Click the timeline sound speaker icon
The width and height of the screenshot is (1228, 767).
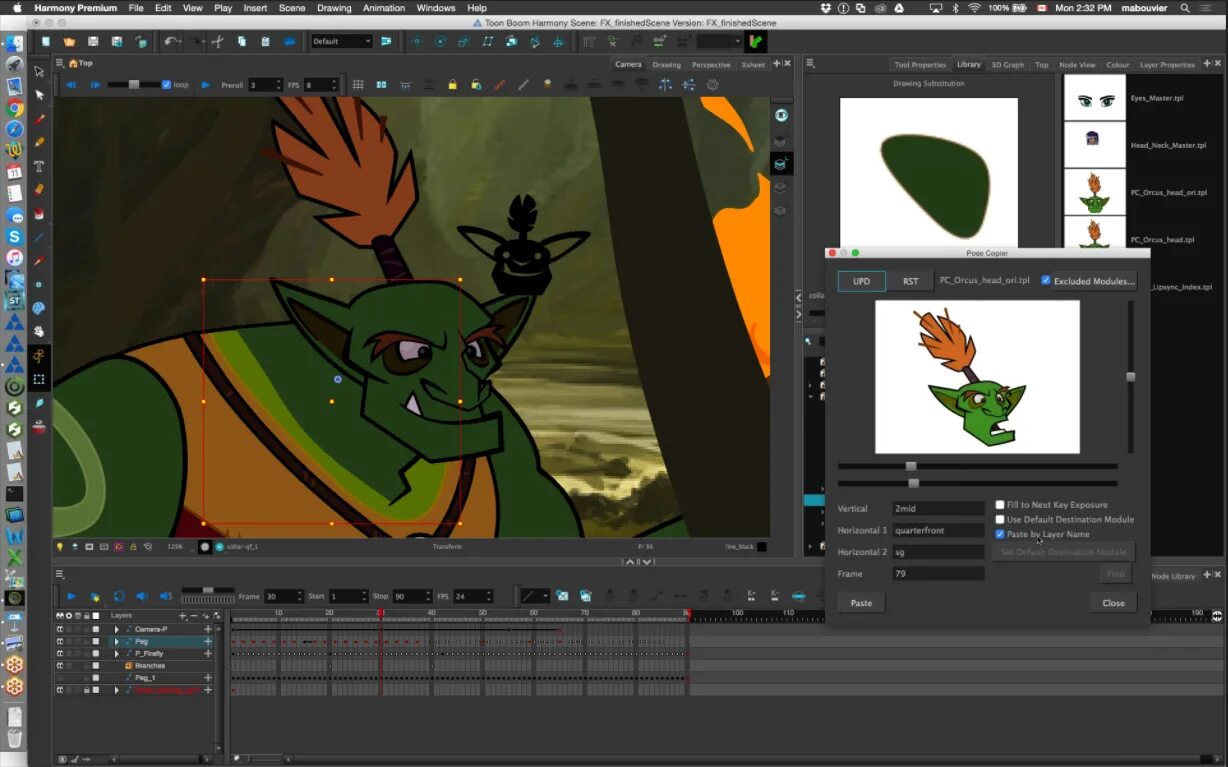point(141,596)
